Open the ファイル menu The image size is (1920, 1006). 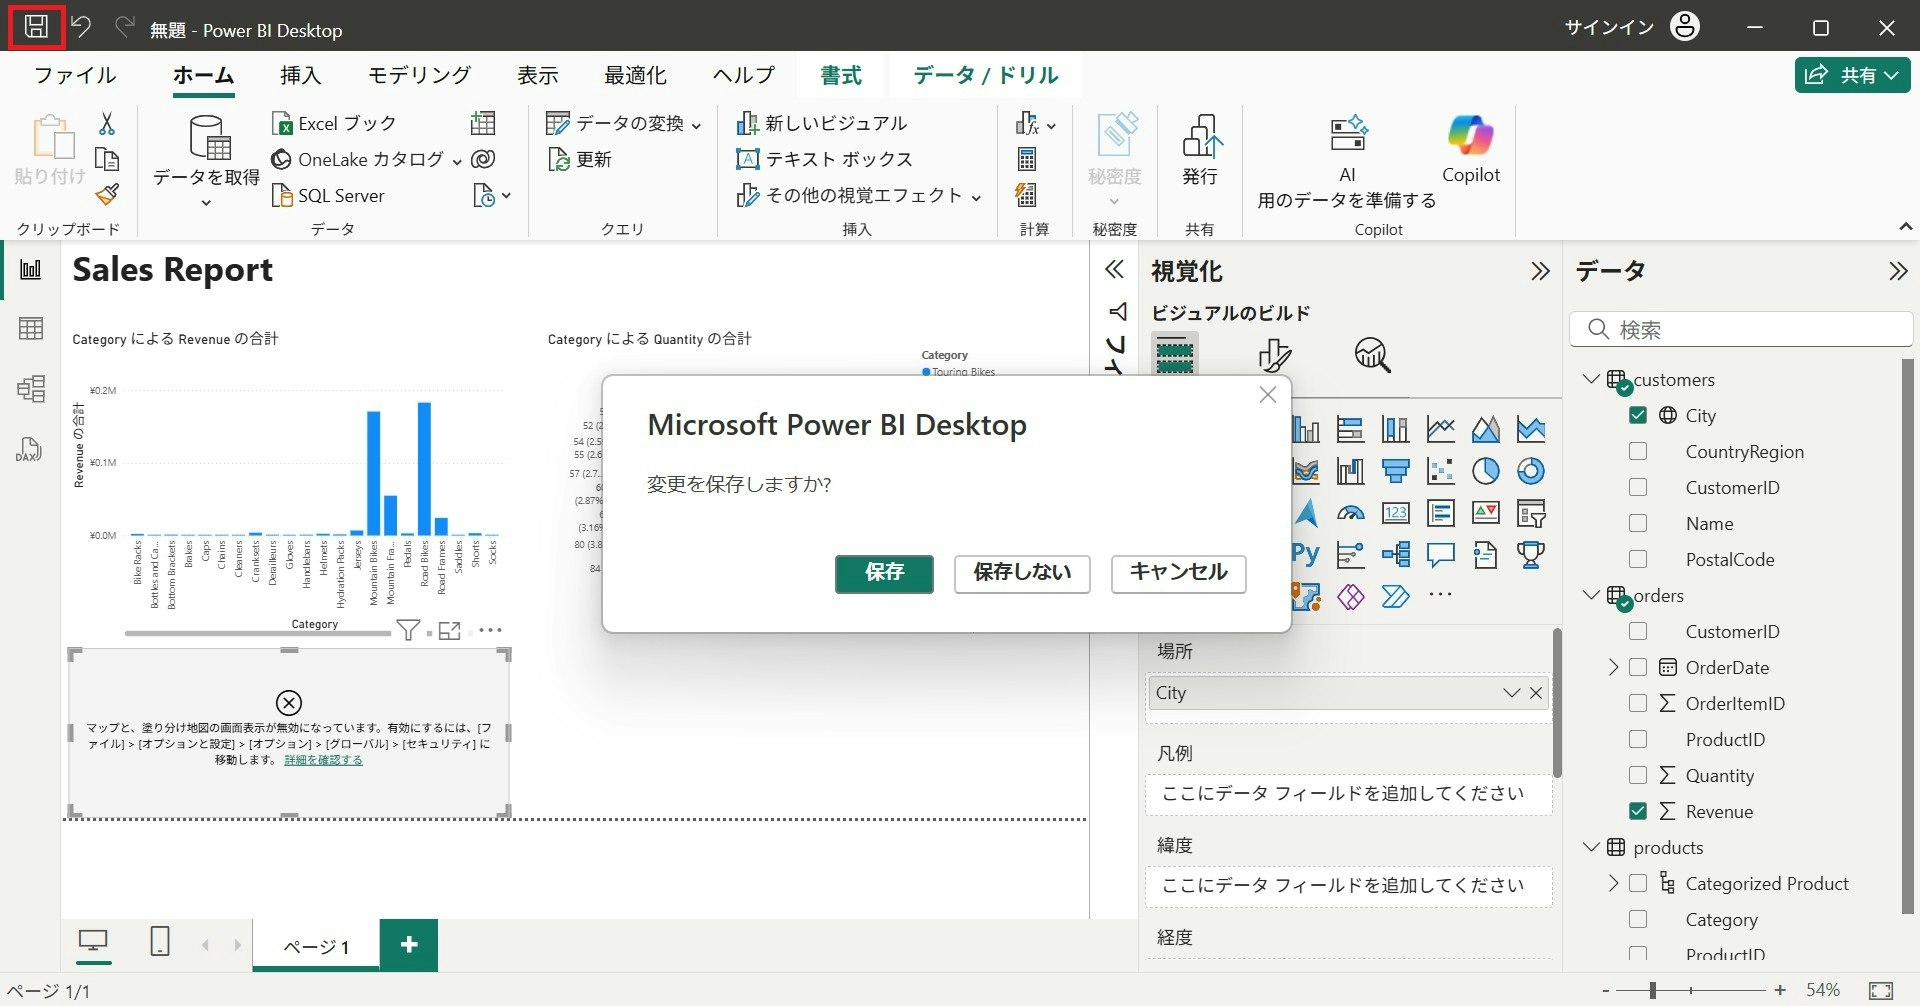75,75
